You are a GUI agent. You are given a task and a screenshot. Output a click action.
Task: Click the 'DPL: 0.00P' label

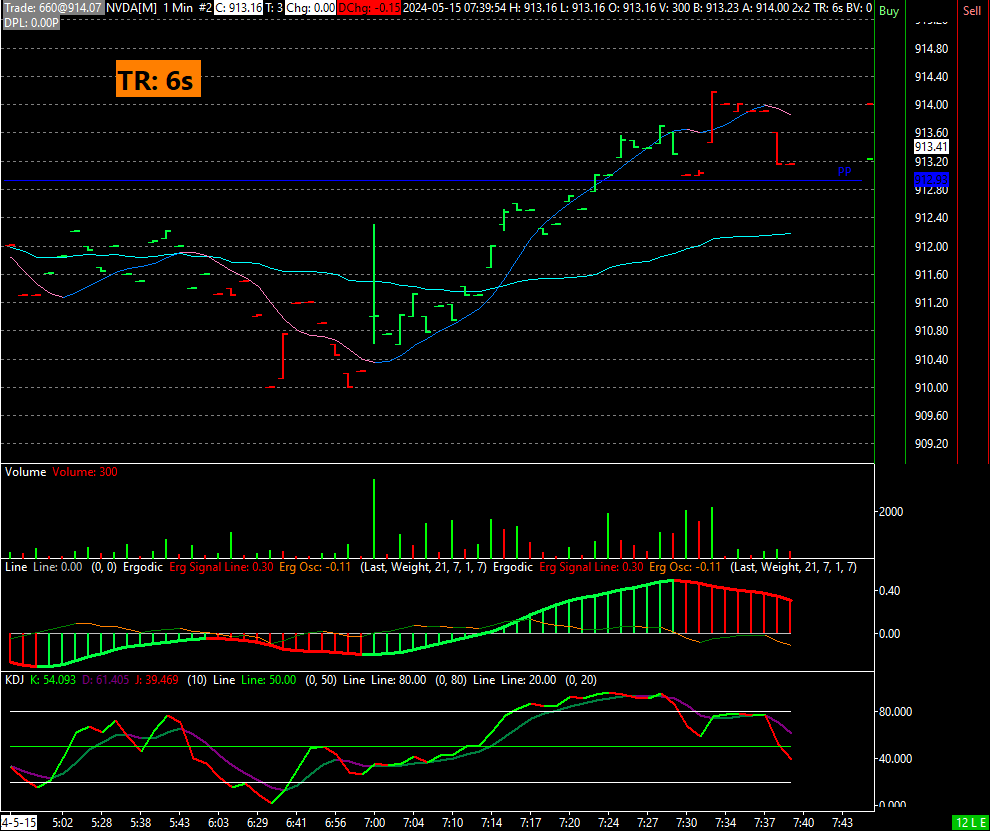coord(32,22)
